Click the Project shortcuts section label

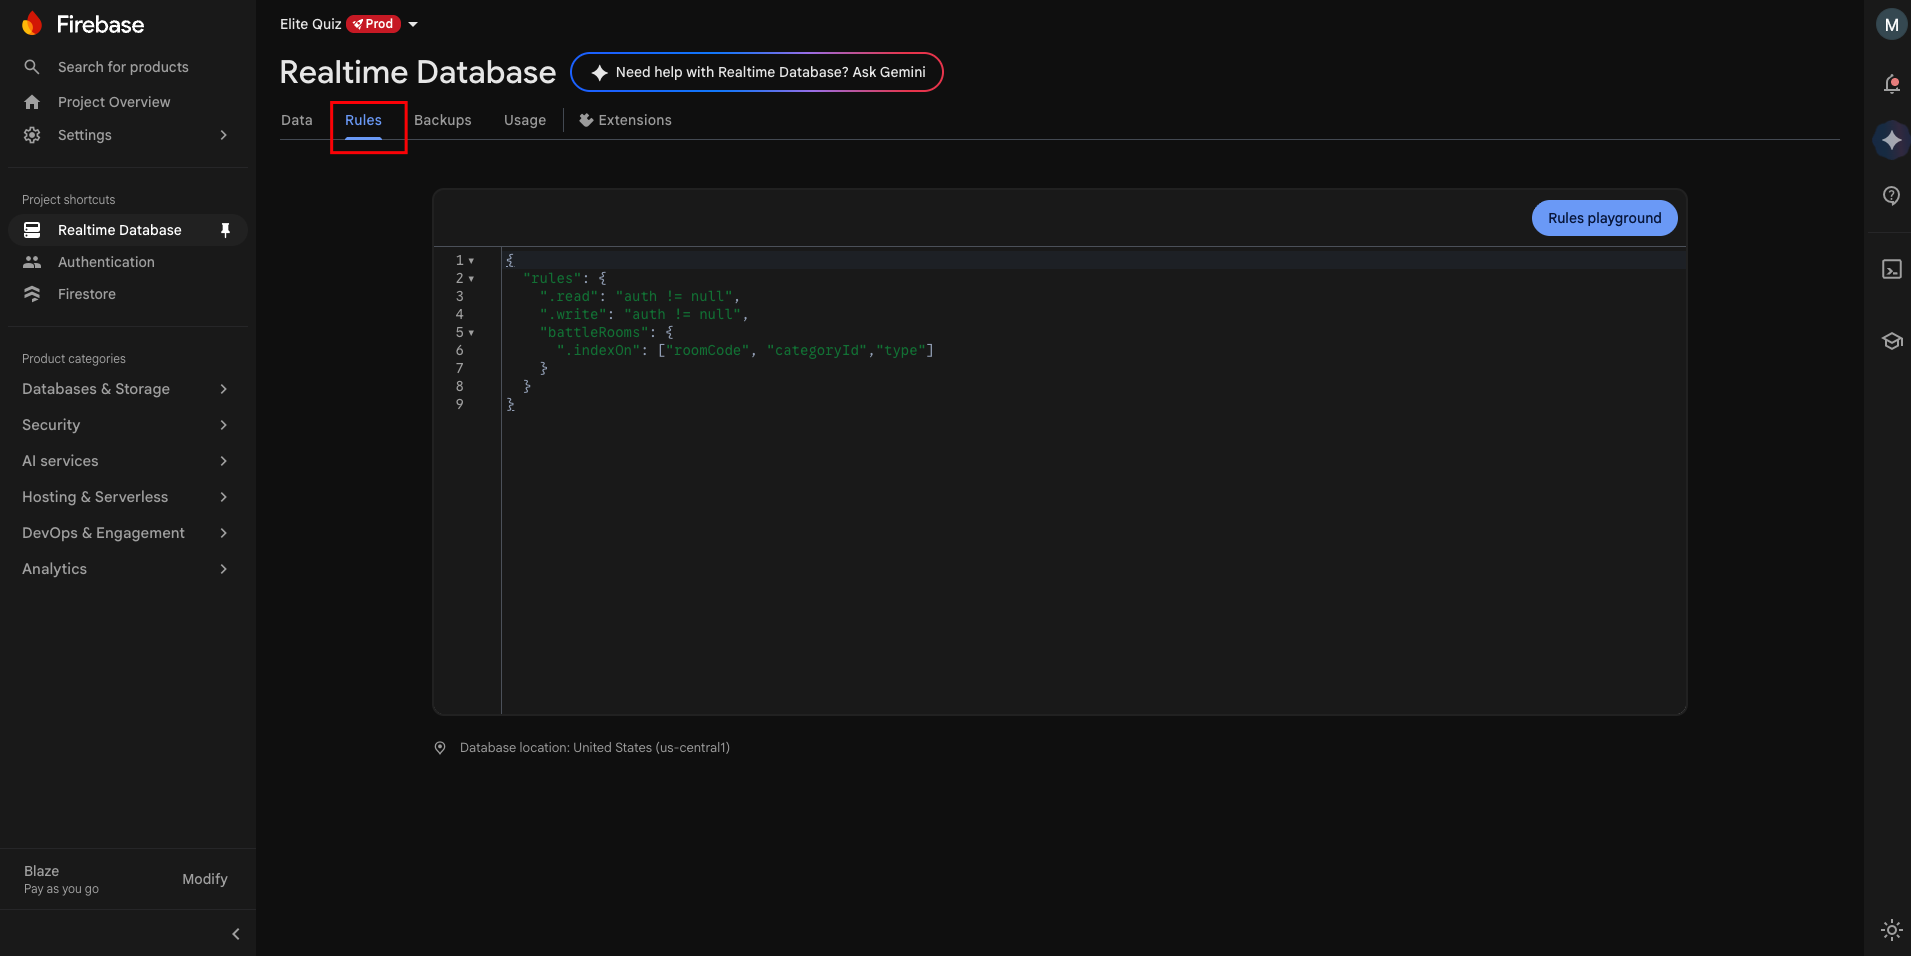(68, 200)
